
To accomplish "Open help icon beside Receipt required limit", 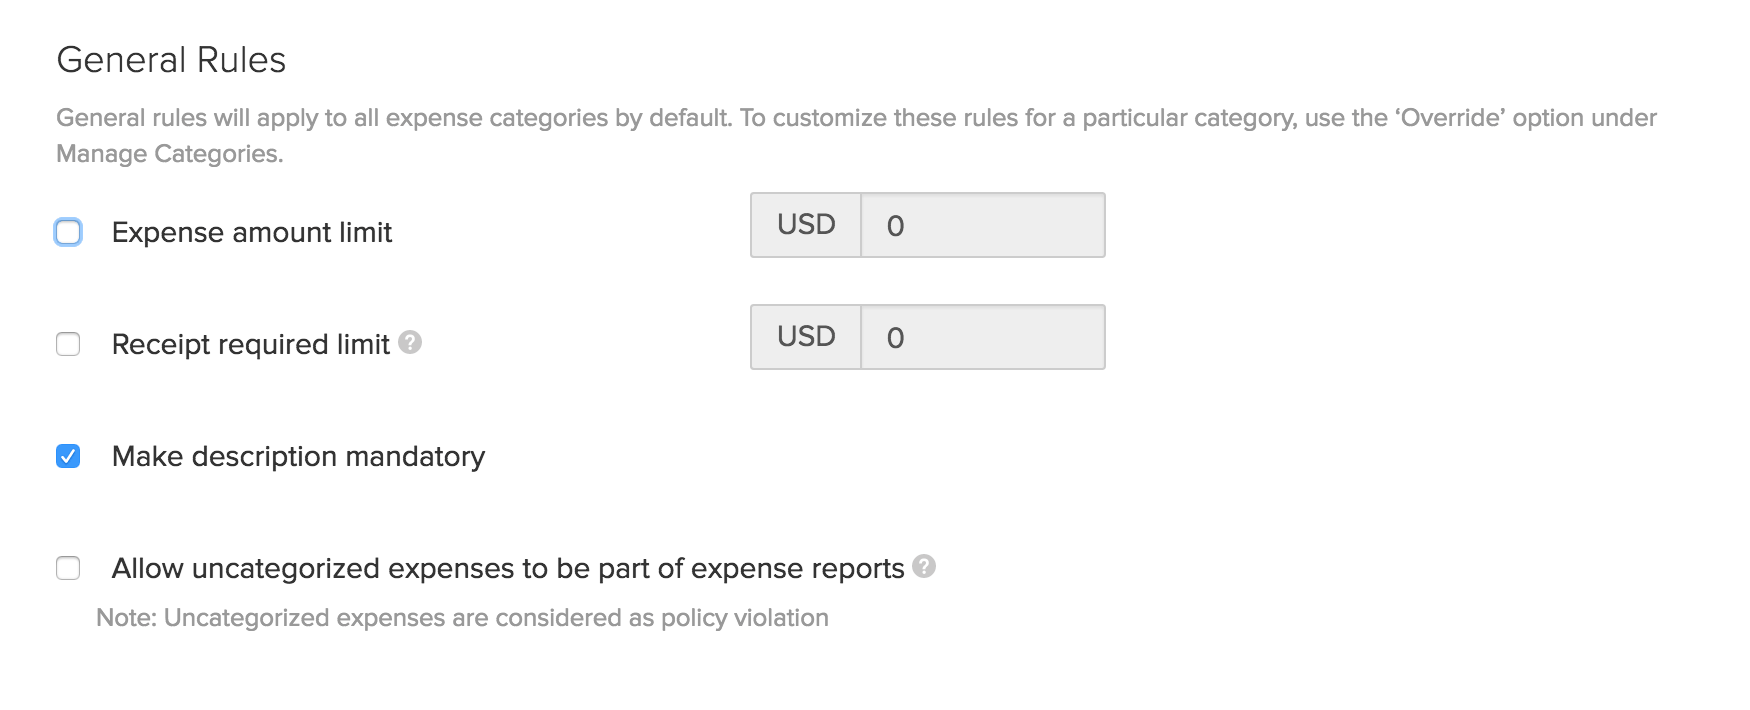I will (410, 343).
